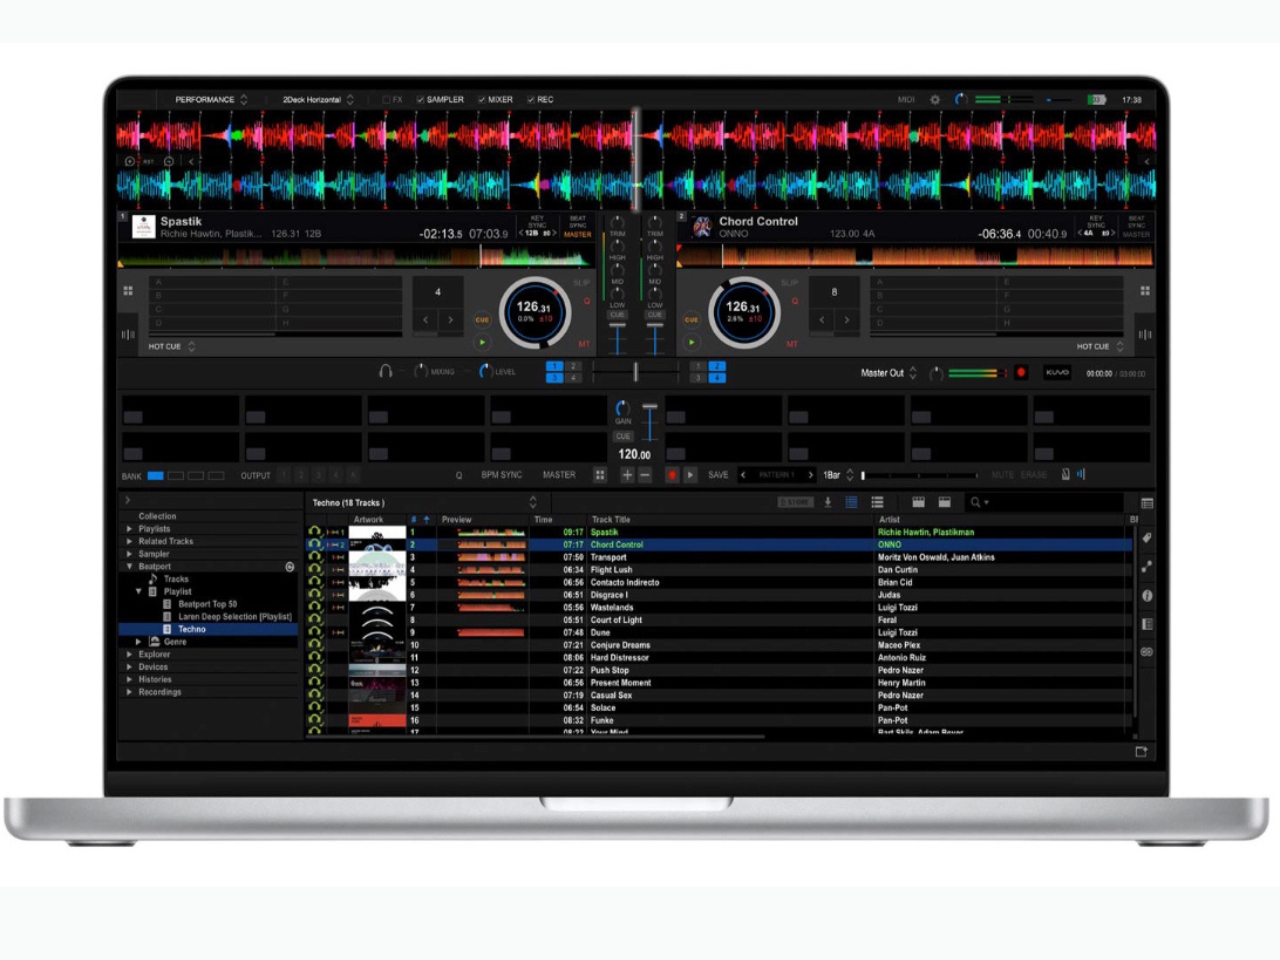Open the settings gear in top bar
The height and width of the screenshot is (960, 1280).
pos(935,100)
